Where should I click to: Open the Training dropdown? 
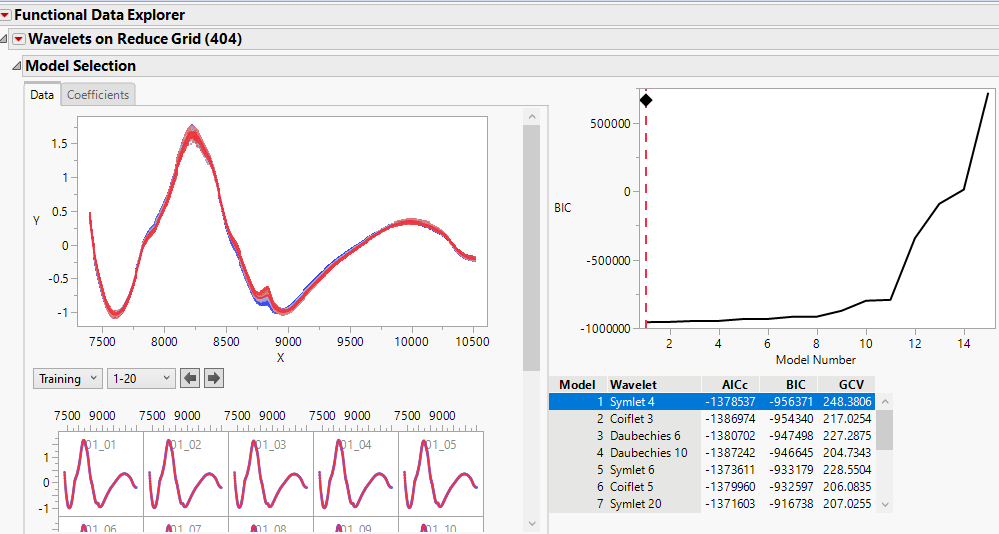click(68, 379)
